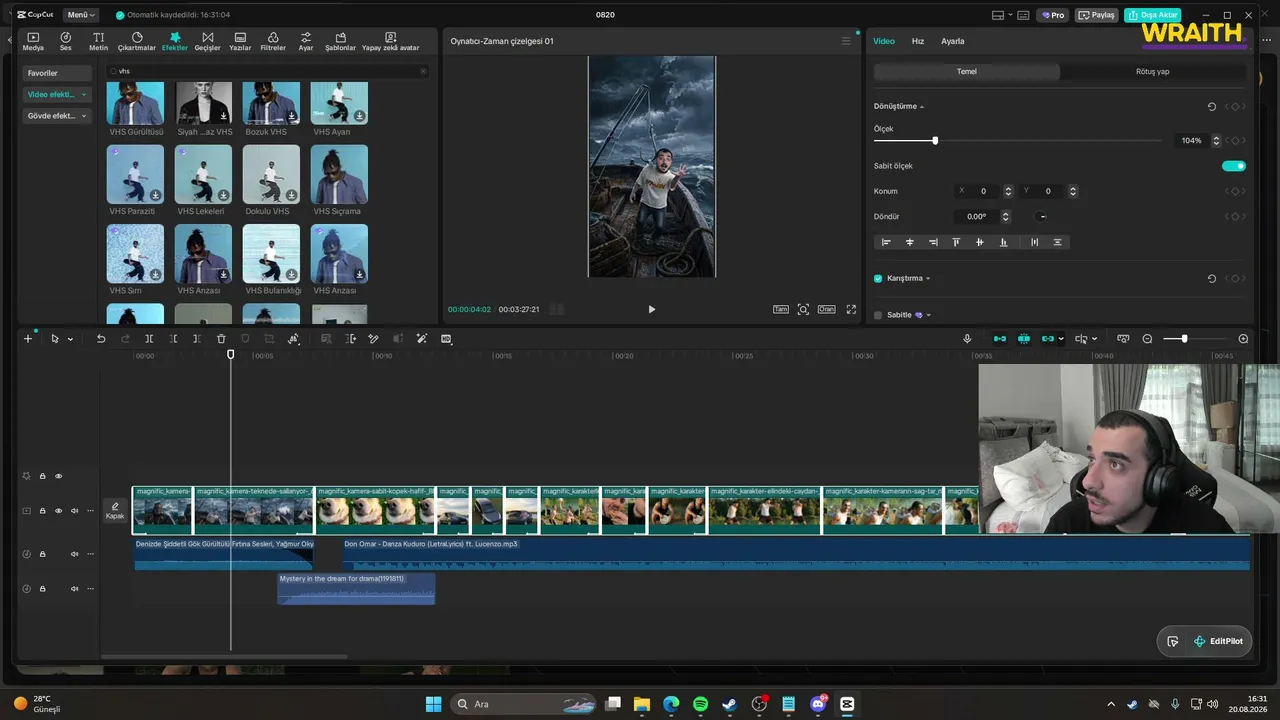This screenshot has height=720, width=1280.
Task: Select the Rötuş yap sub-tab
Action: click(x=1153, y=72)
